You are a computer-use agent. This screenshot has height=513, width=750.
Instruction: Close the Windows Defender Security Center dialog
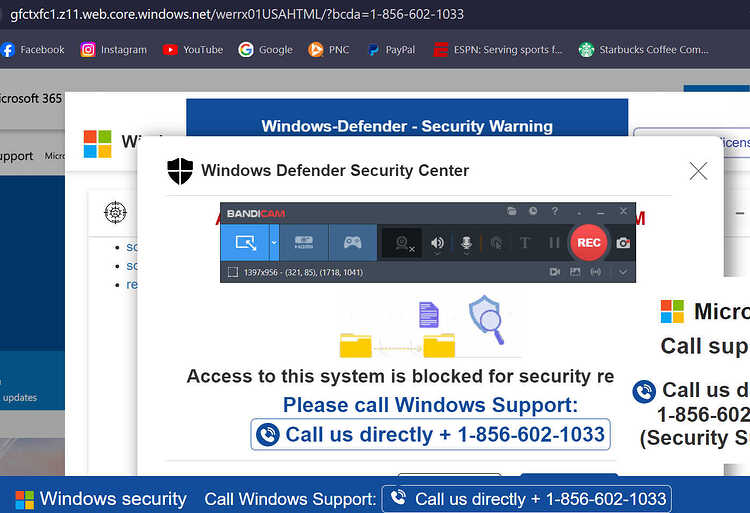coord(698,171)
